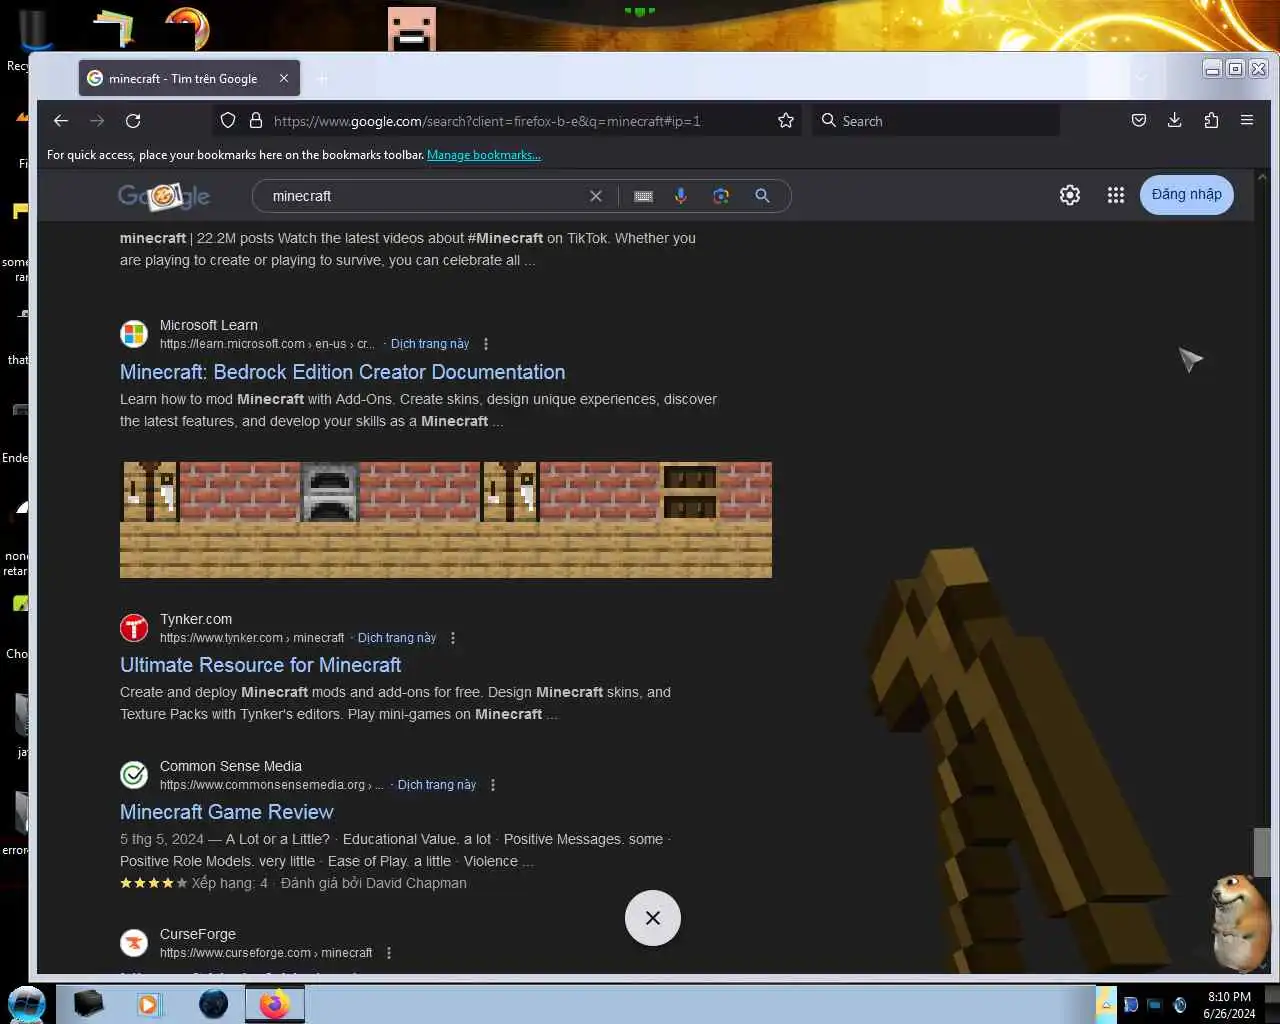This screenshot has width=1280, height=1024.
Task: Open the black box taskbar icon
Action: [88, 1004]
